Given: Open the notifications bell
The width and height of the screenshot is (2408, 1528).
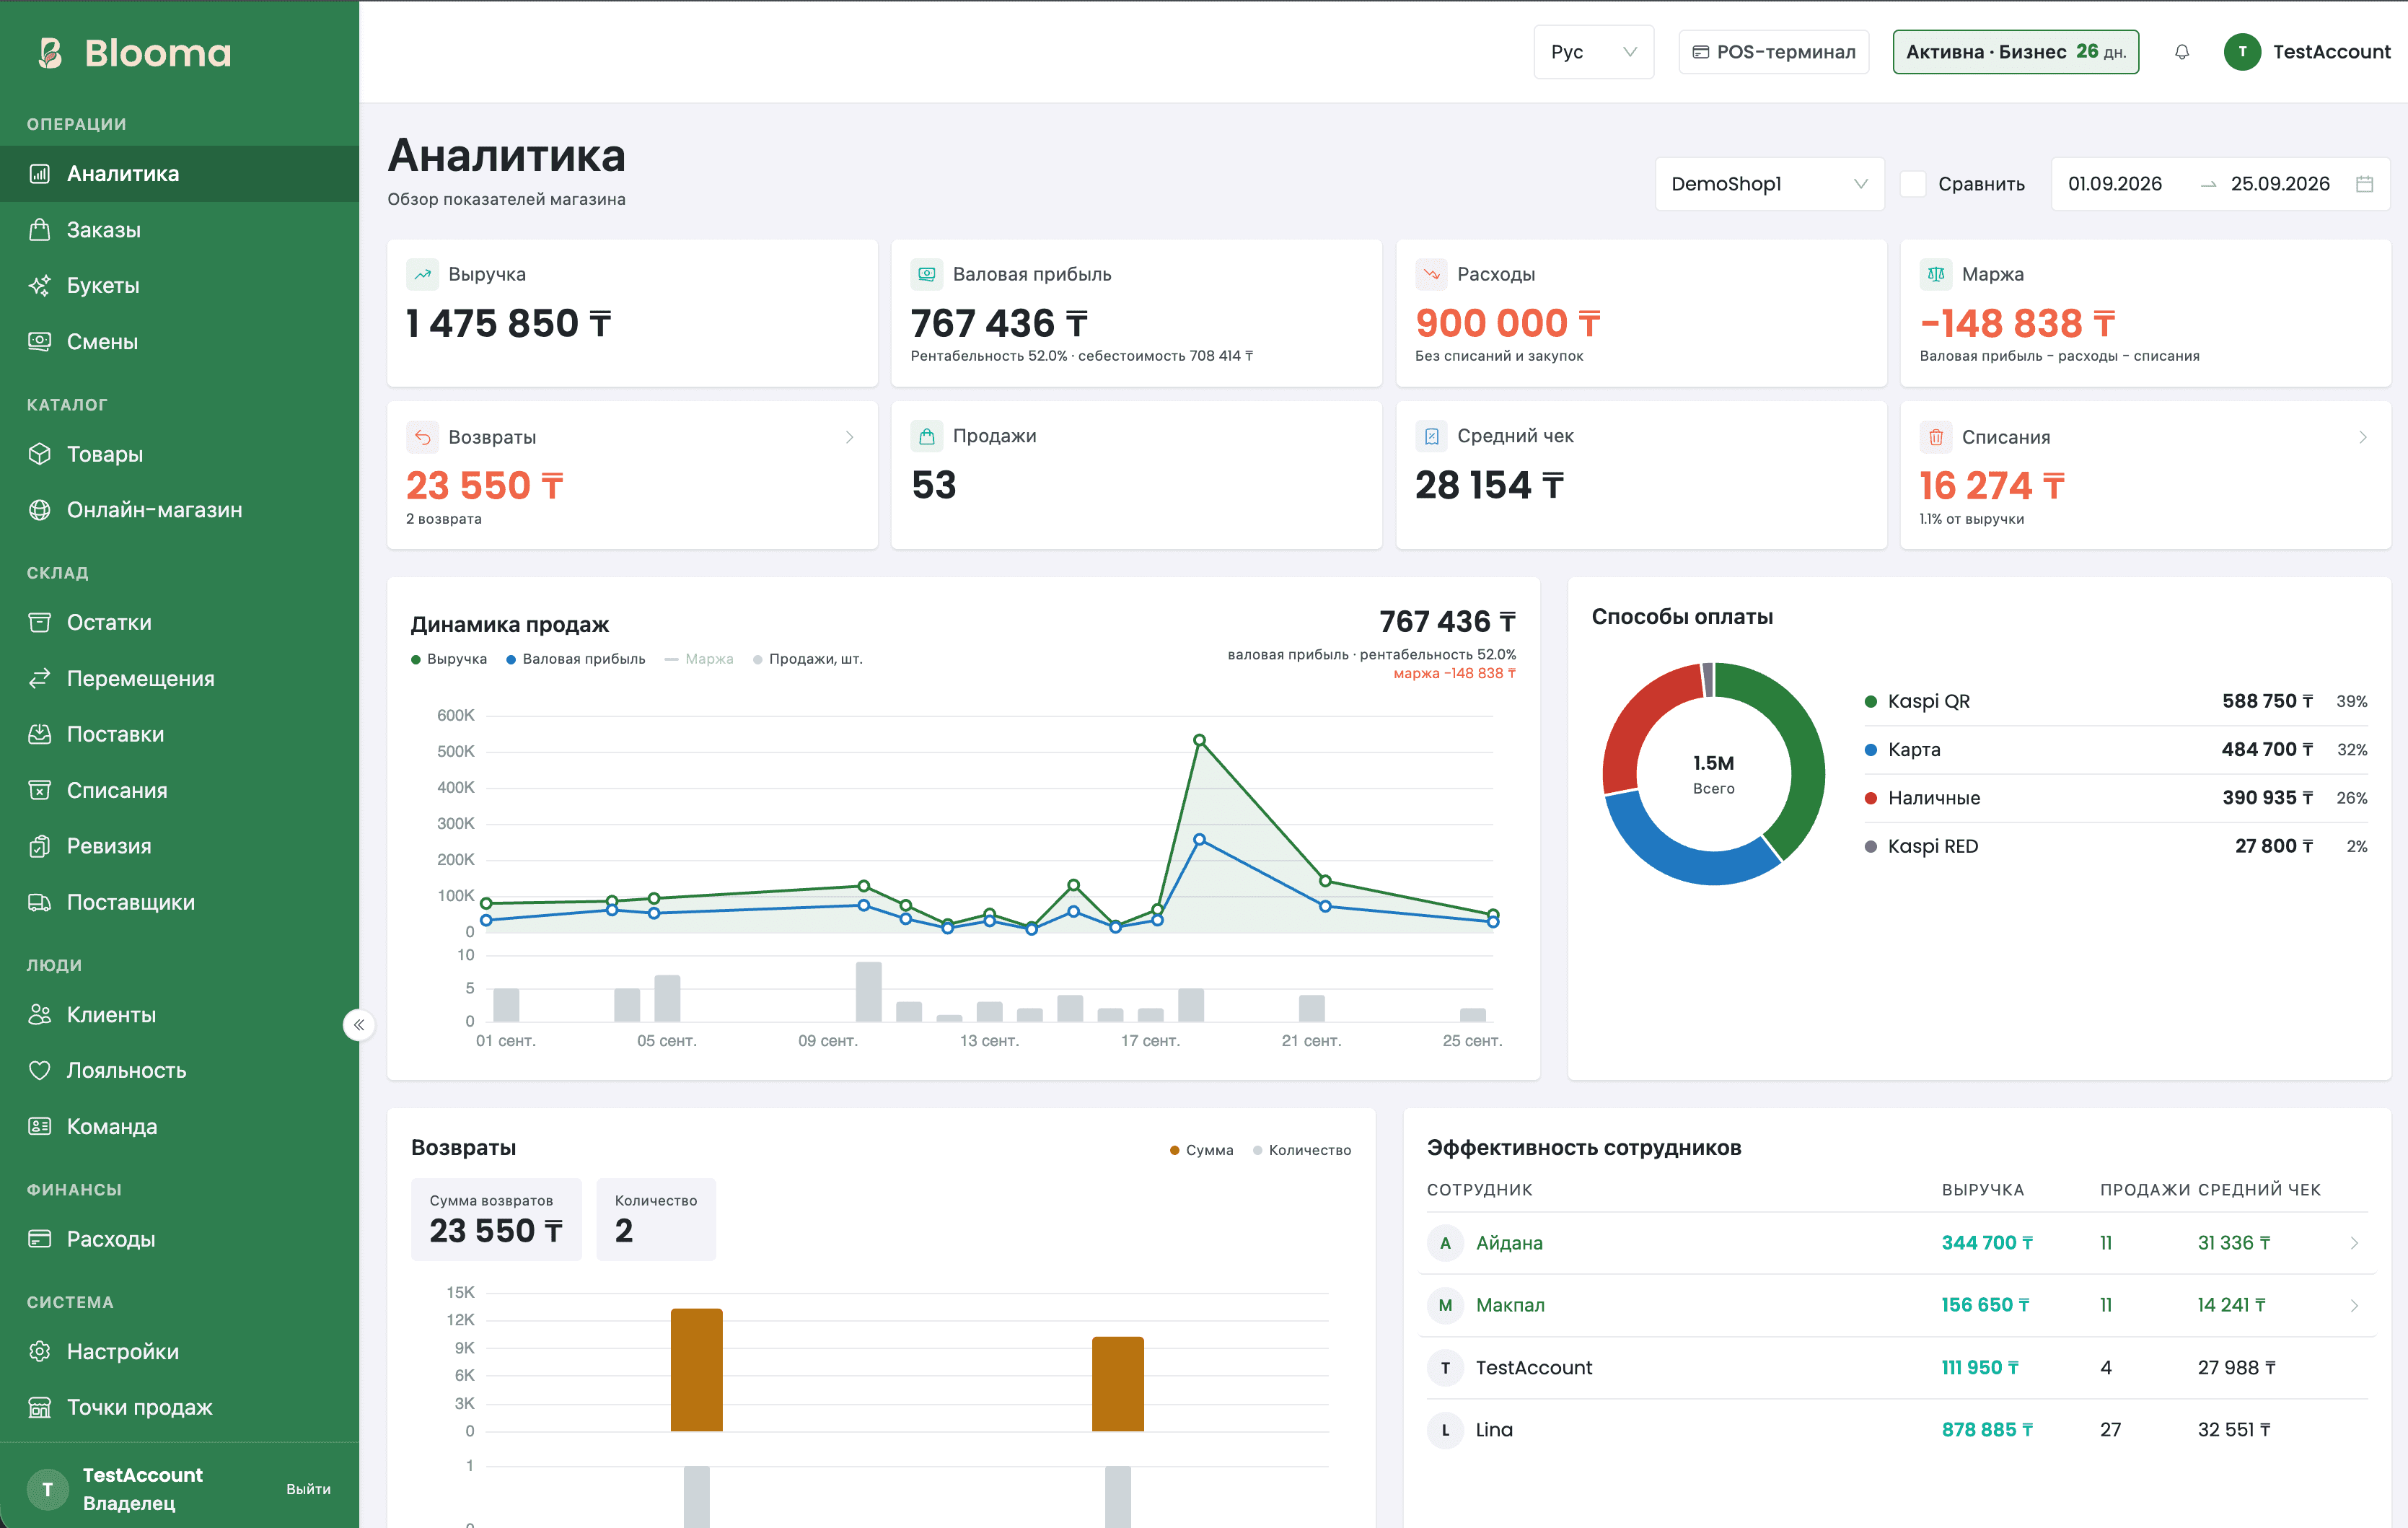Looking at the screenshot, I should (2182, 52).
